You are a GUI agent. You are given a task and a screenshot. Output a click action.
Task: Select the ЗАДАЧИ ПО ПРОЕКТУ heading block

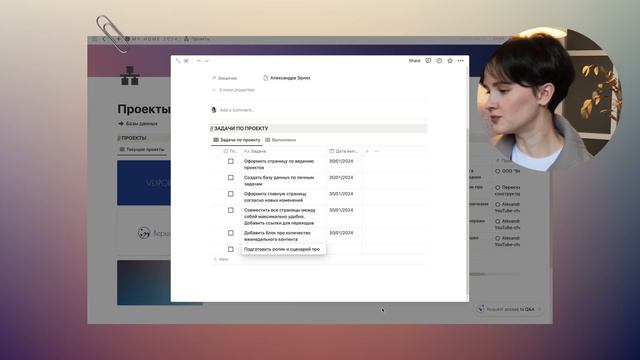[318, 128]
